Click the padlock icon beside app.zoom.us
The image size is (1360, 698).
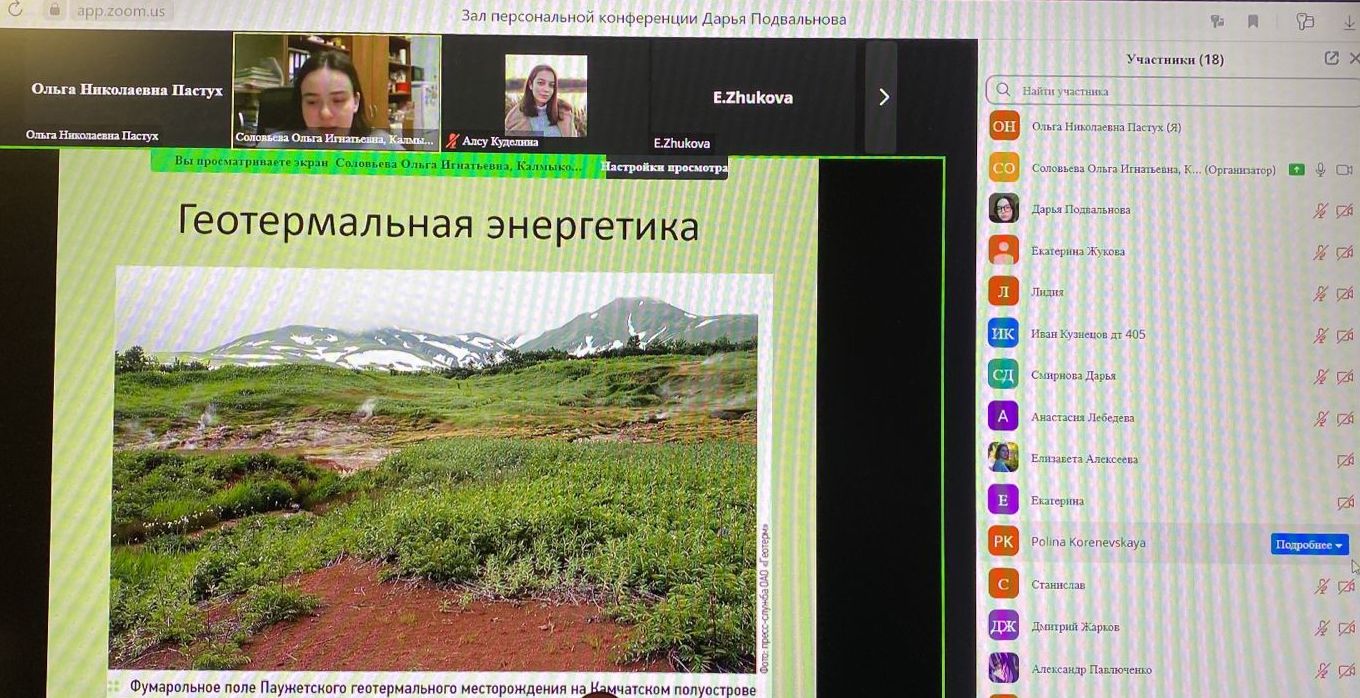tap(55, 11)
